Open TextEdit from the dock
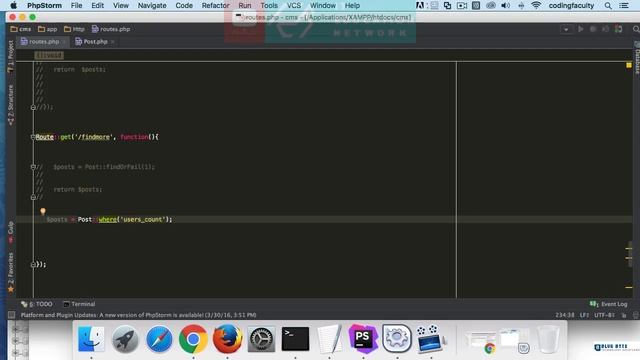Viewport: 640px width, 360px height. point(329,339)
